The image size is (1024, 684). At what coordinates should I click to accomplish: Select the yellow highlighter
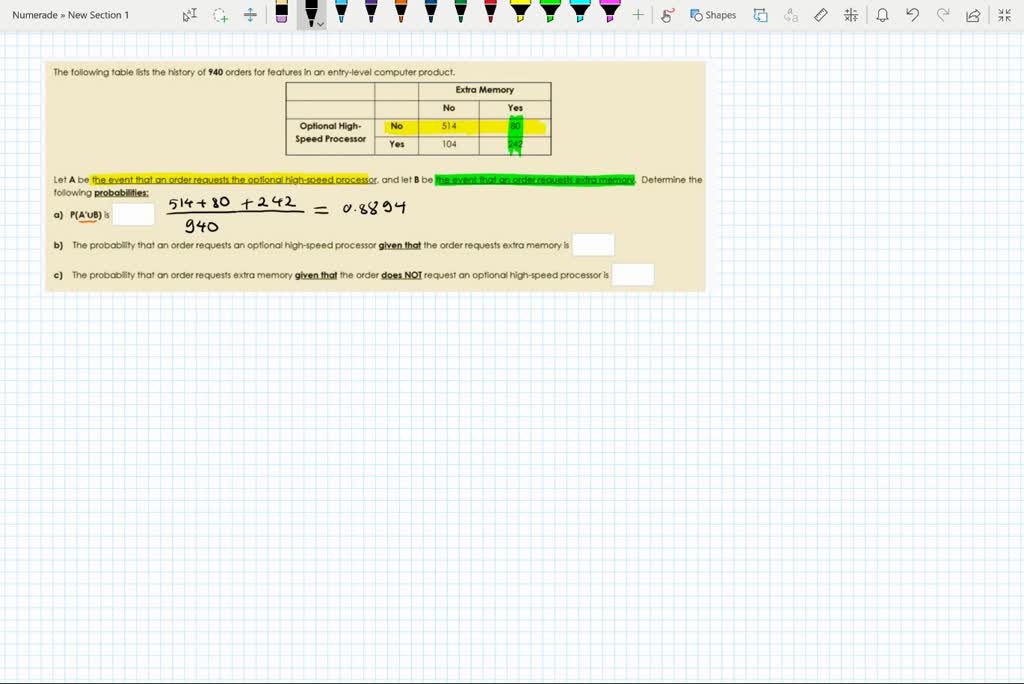[x=521, y=14]
